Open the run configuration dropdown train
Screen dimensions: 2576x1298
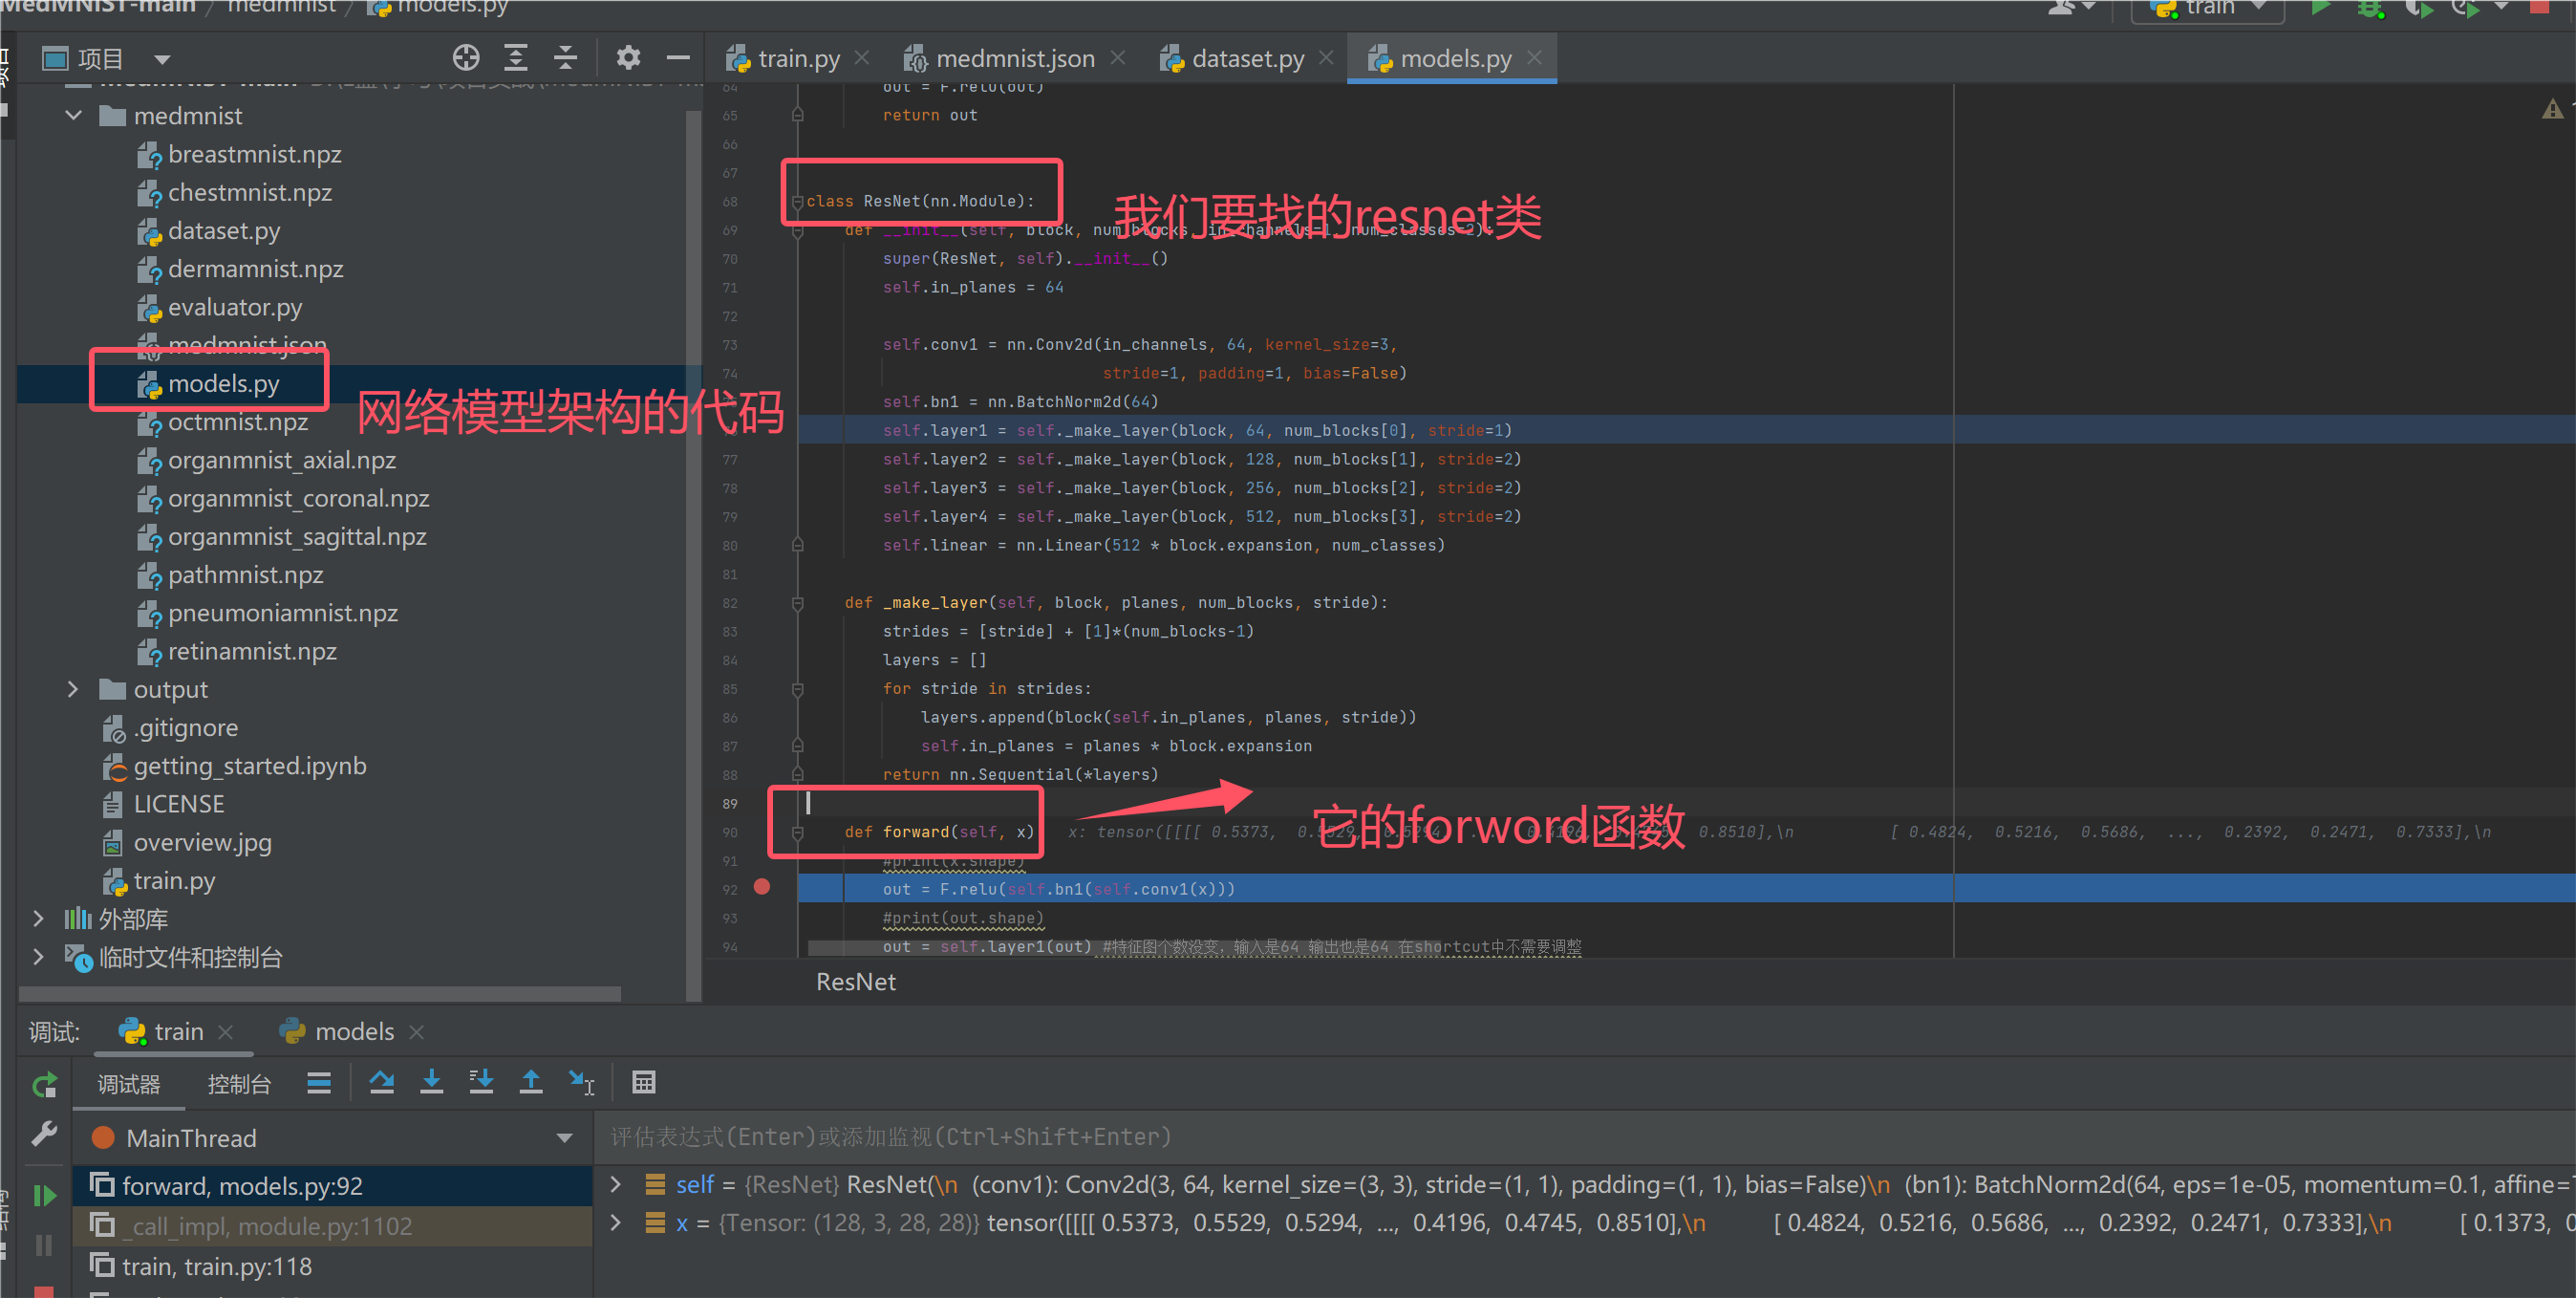click(x=2209, y=8)
